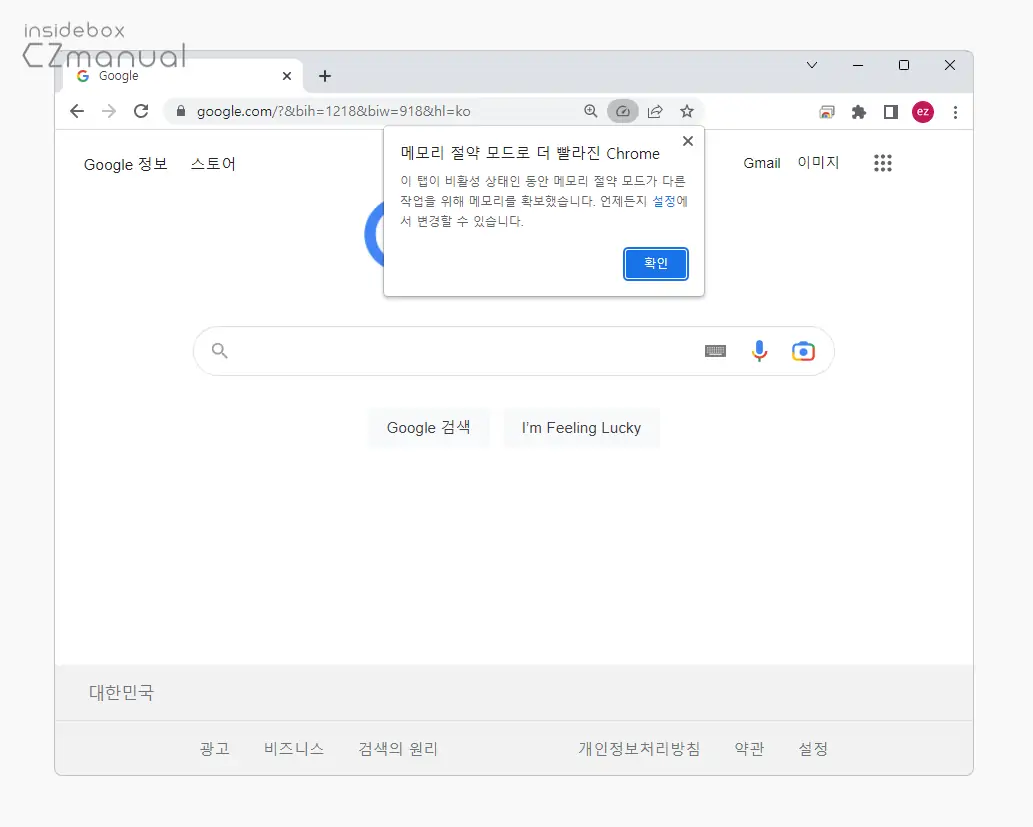The width and height of the screenshot is (1033, 827).
Task: Open a new tab with plus
Action: [x=325, y=76]
